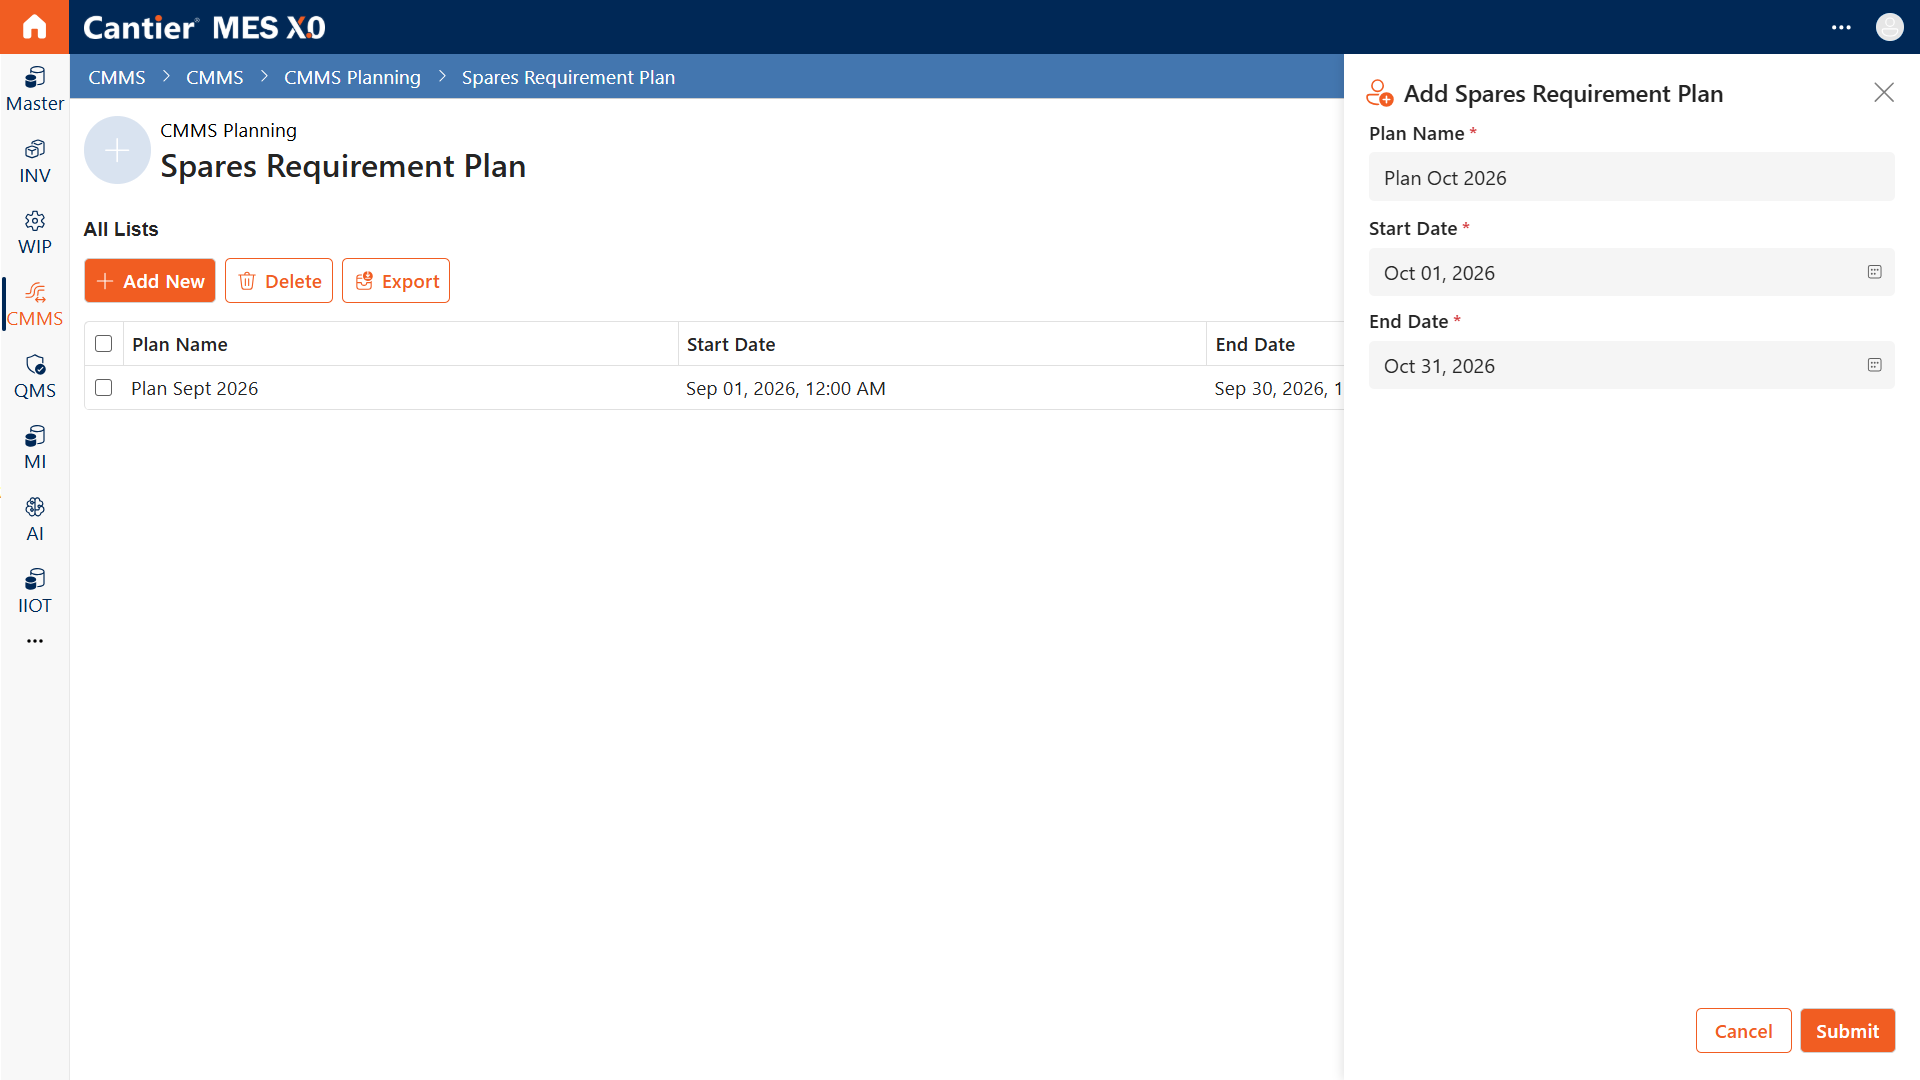
Task: Check the Plan Sept 2026 row checkbox
Action: tap(104, 388)
